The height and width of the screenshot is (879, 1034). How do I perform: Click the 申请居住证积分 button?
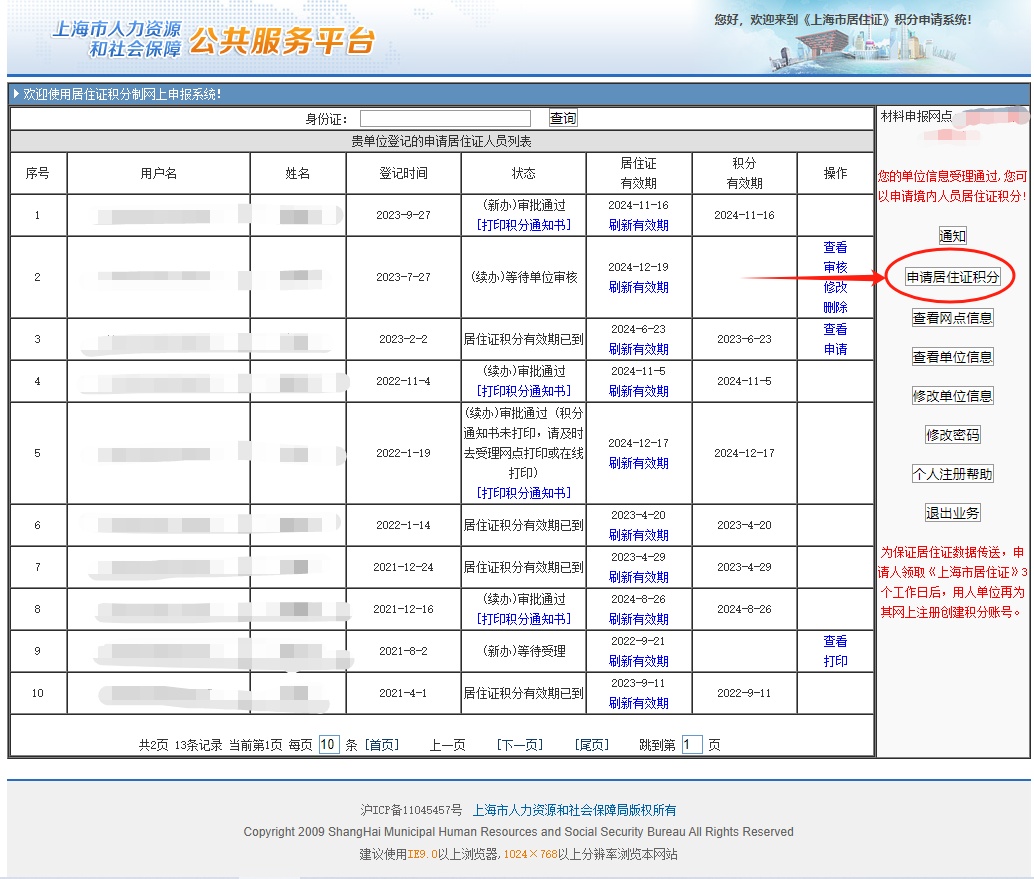(952, 277)
